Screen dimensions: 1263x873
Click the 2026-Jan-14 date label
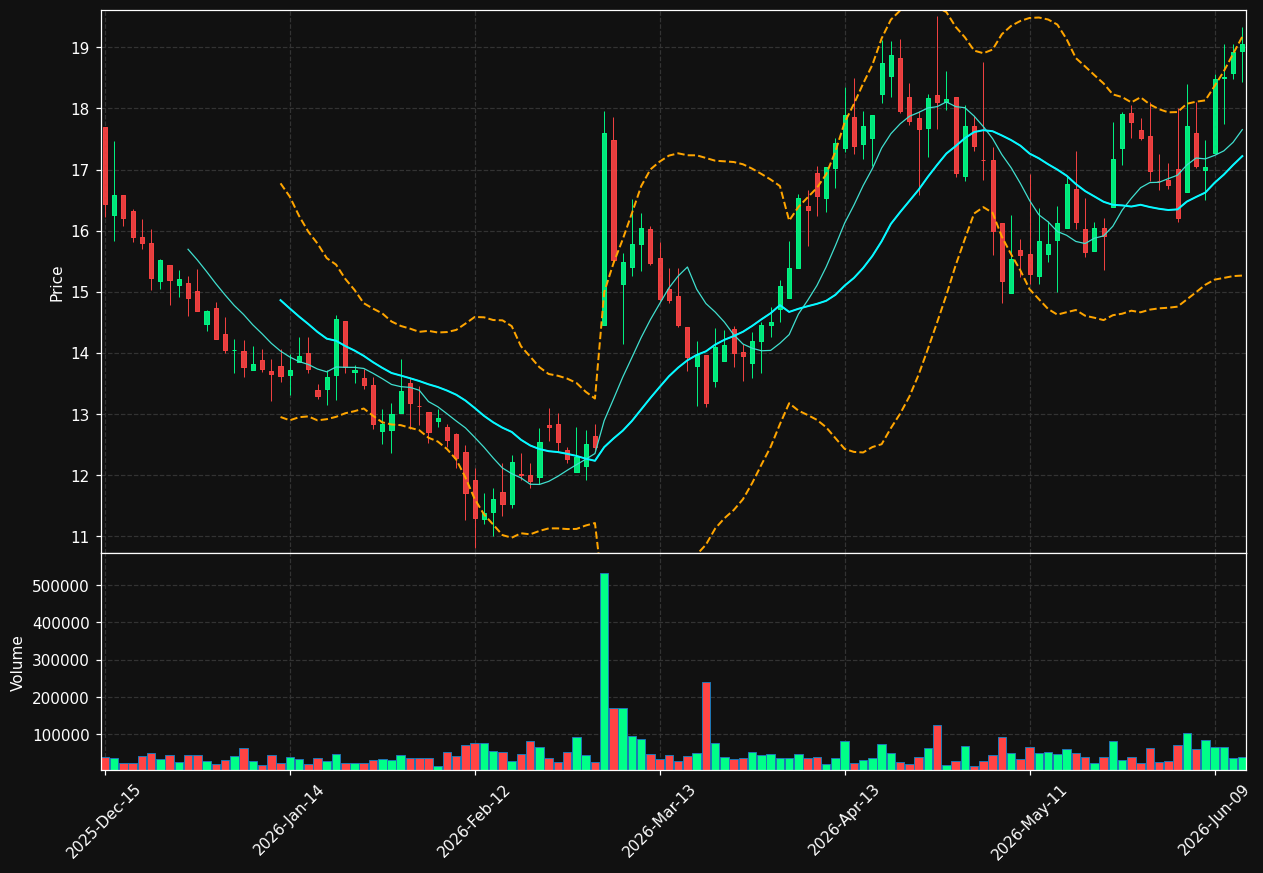pyautogui.click(x=288, y=821)
